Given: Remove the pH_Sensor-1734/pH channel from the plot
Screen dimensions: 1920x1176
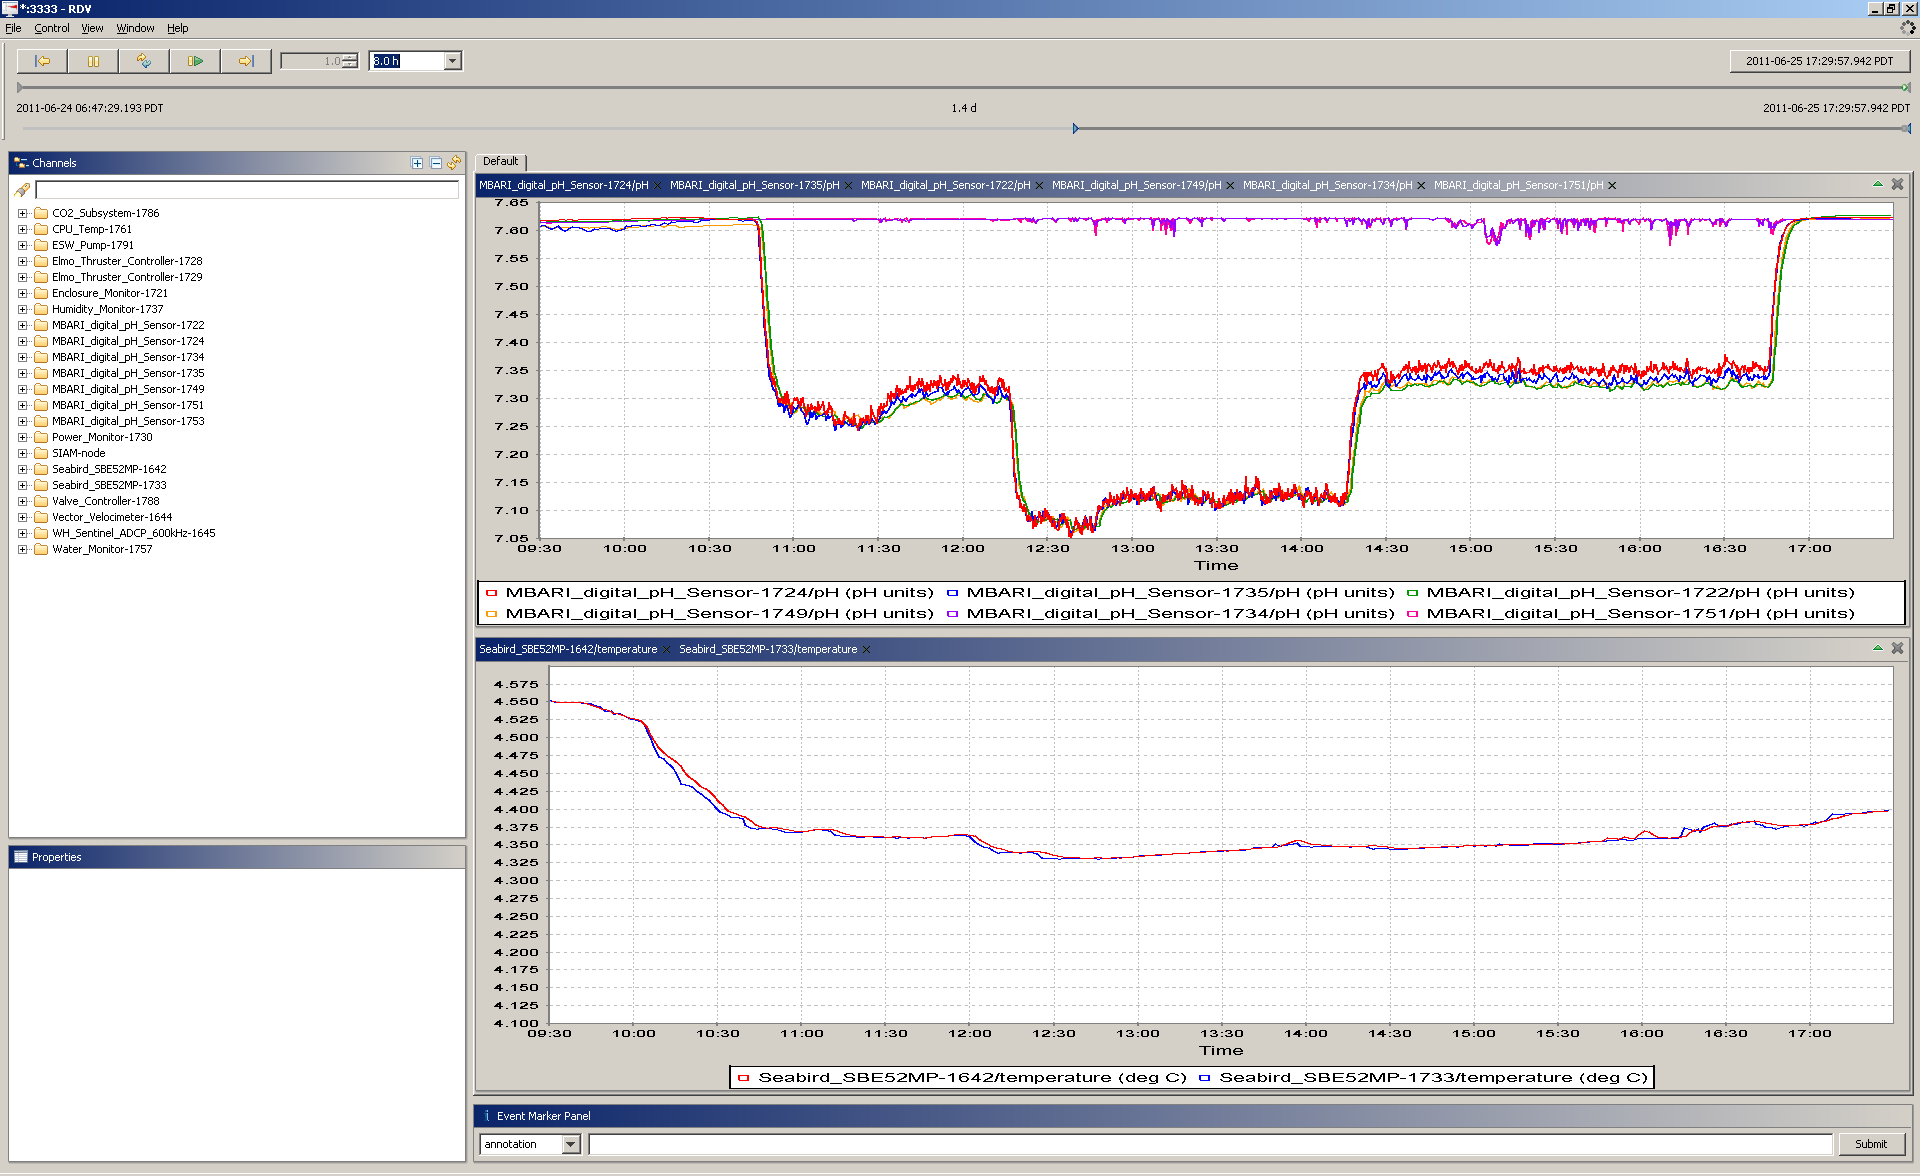Looking at the screenshot, I should [x=1421, y=185].
